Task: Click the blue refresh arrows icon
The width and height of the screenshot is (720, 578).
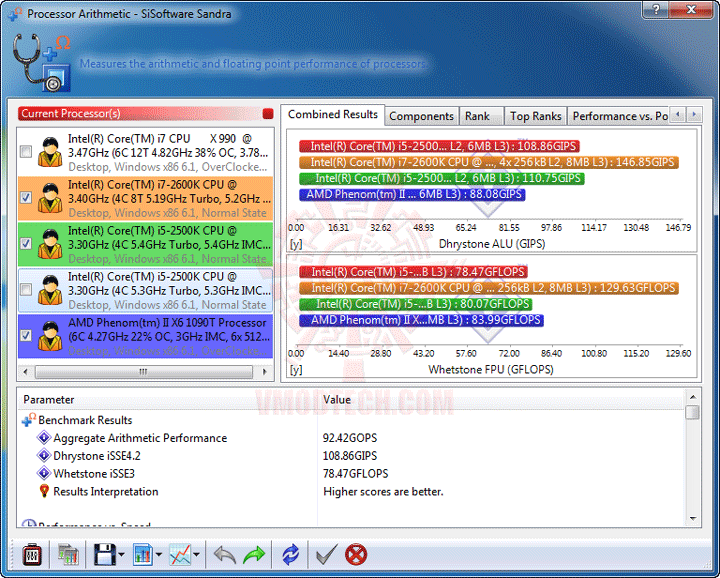Action: click(290, 555)
